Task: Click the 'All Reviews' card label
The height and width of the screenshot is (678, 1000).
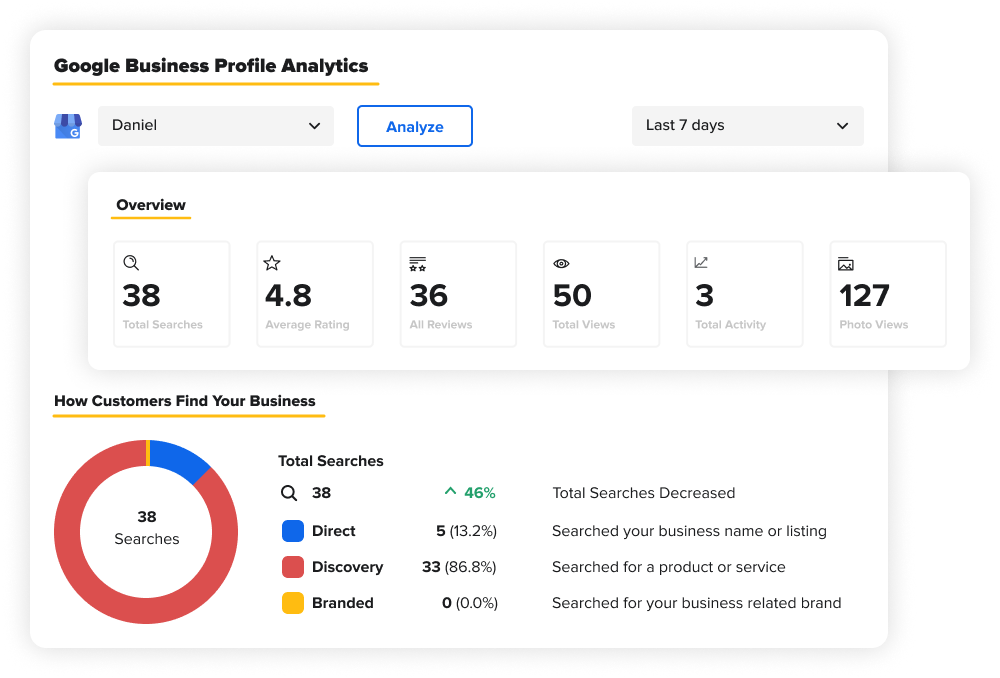Action: (441, 325)
